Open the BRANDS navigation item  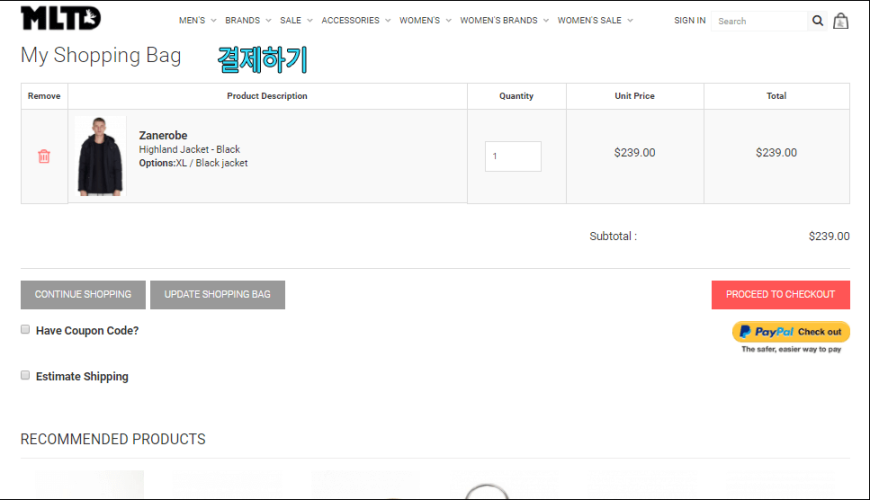[242, 21]
